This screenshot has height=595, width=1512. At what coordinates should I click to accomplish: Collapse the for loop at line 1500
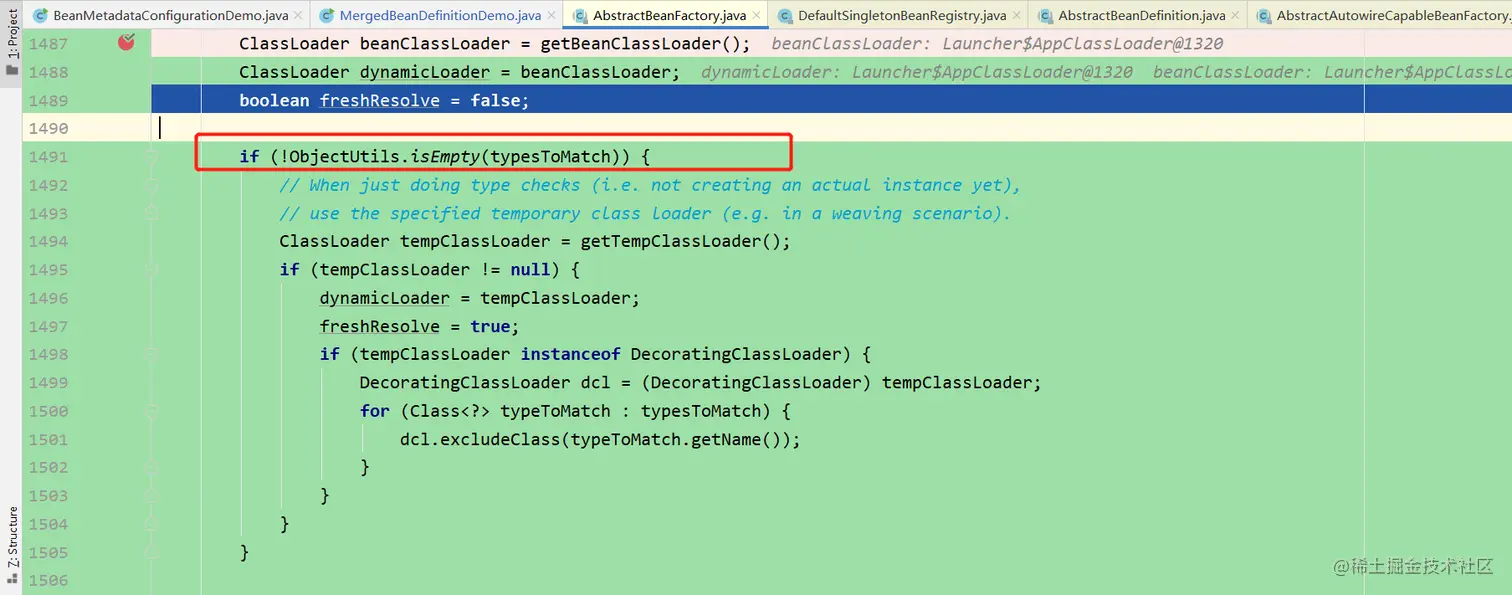pyautogui.click(x=151, y=411)
